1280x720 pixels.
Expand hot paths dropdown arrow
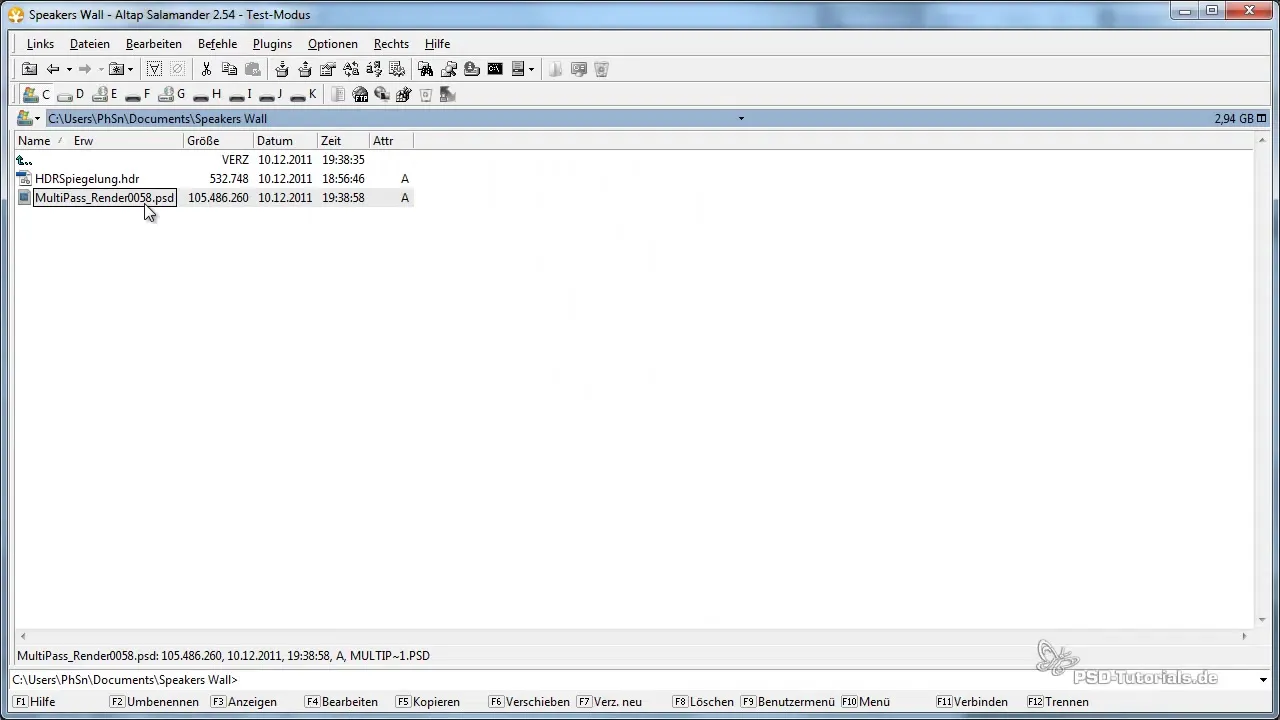(130, 69)
